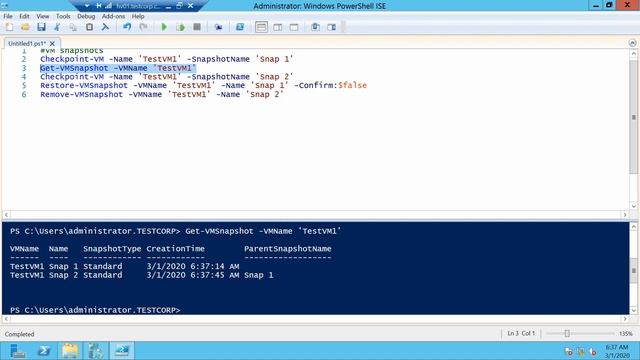Open new remote PowerShell tab icon
640x360 pixels.
[218, 27]
